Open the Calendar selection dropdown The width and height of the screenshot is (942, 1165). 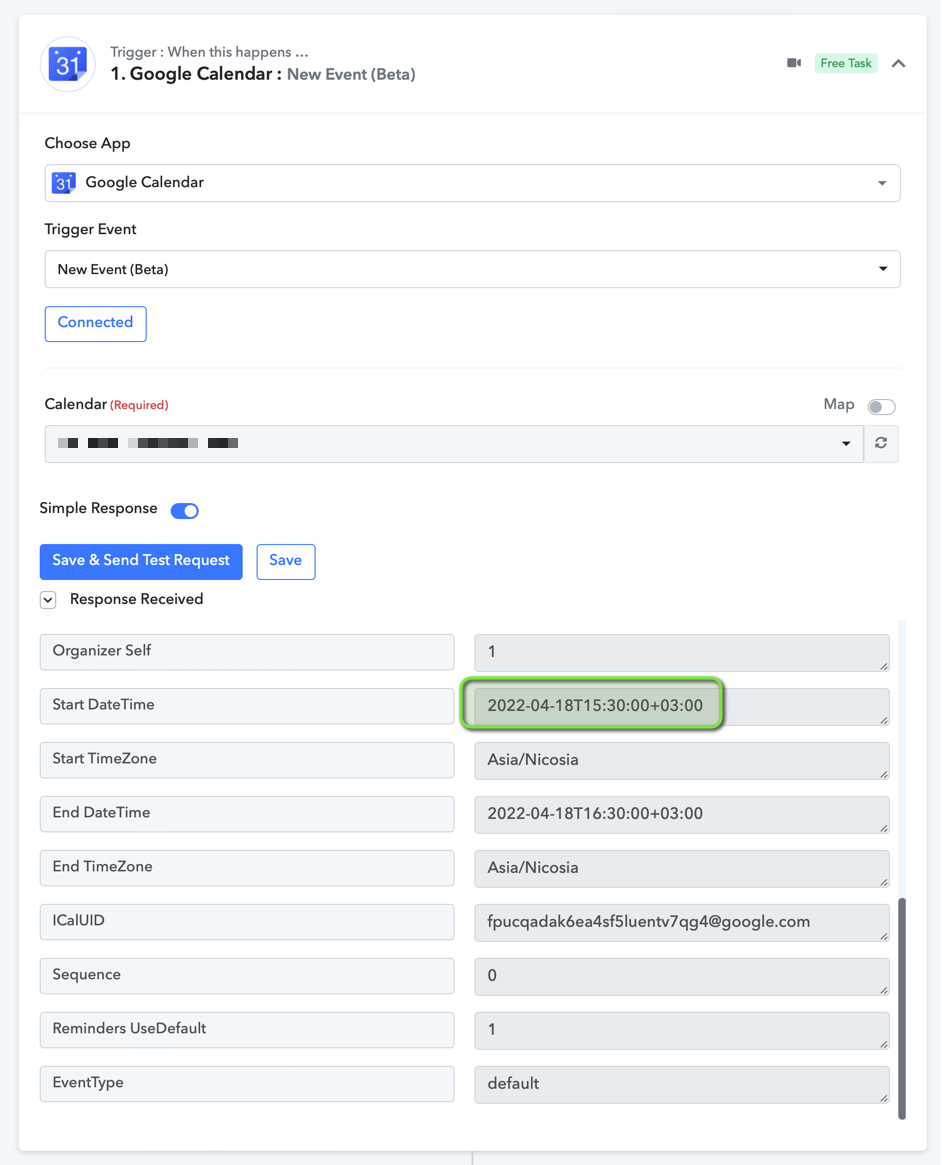[x=454, y=444]
